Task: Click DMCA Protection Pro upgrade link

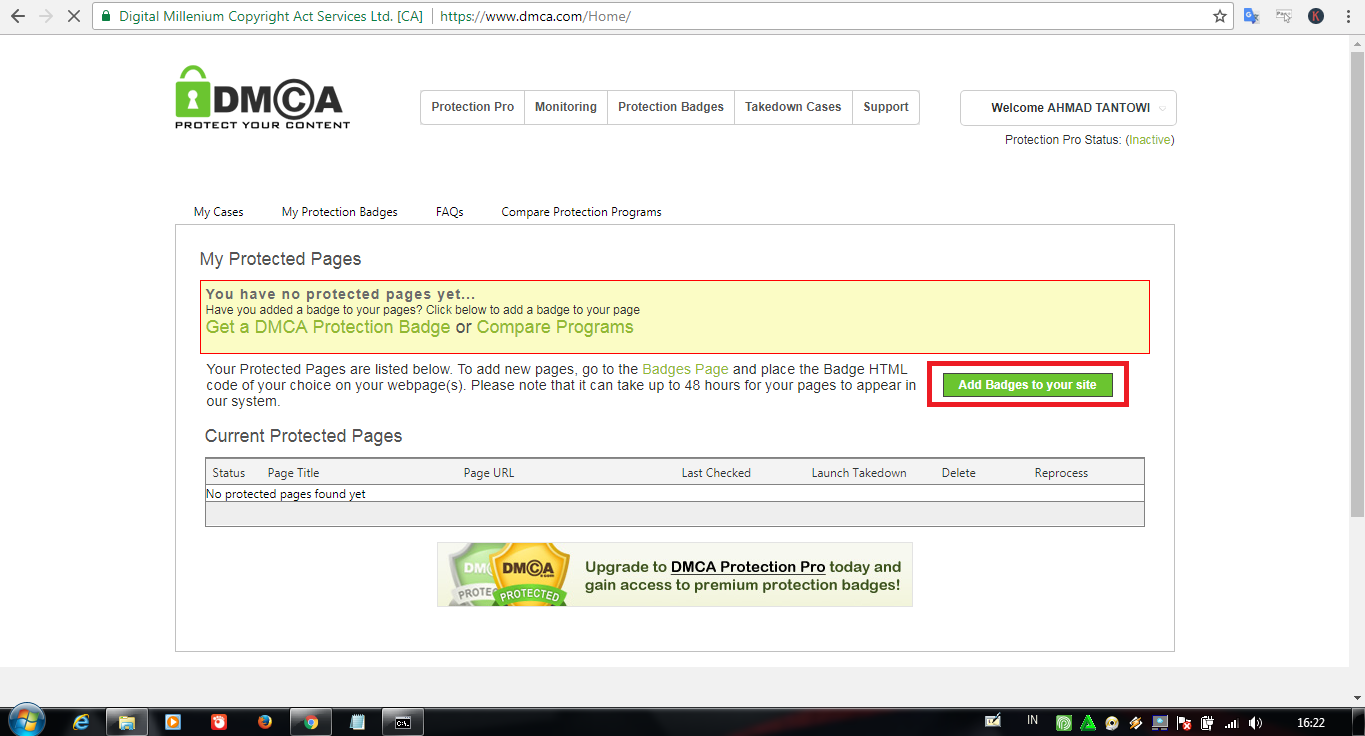Action: (x=748, y=567)
